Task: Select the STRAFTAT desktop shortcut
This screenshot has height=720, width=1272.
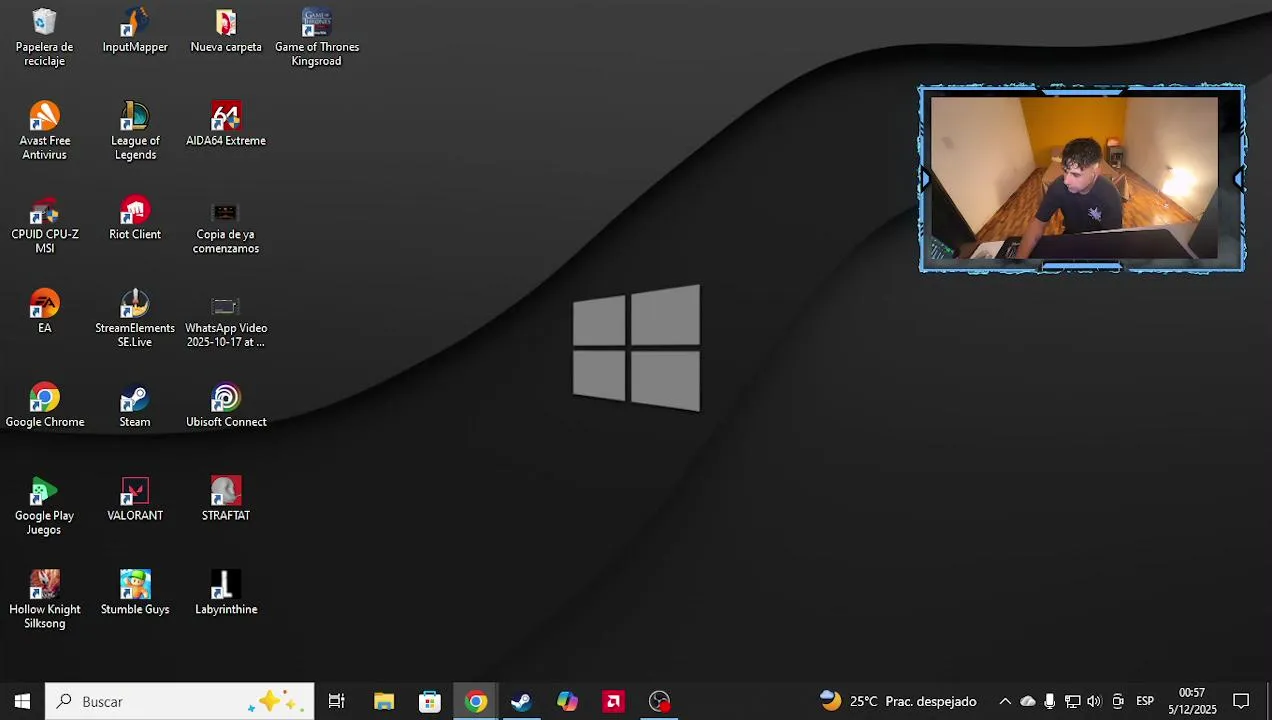Action: (226, 499)
